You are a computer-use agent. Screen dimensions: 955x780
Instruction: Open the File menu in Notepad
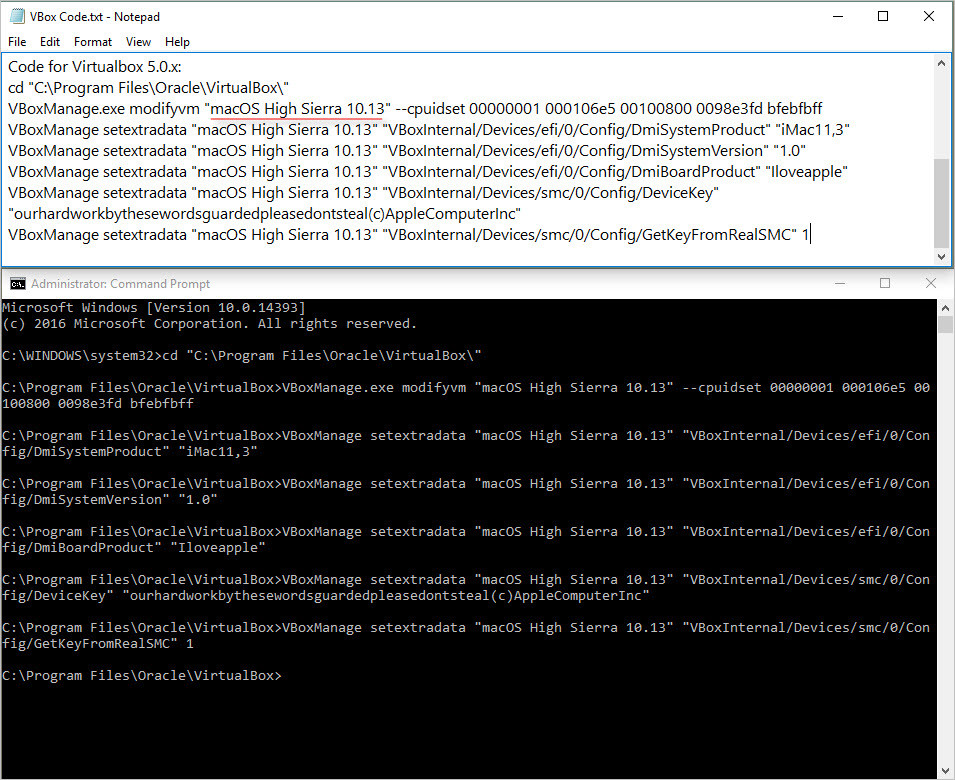coord(17,42)
